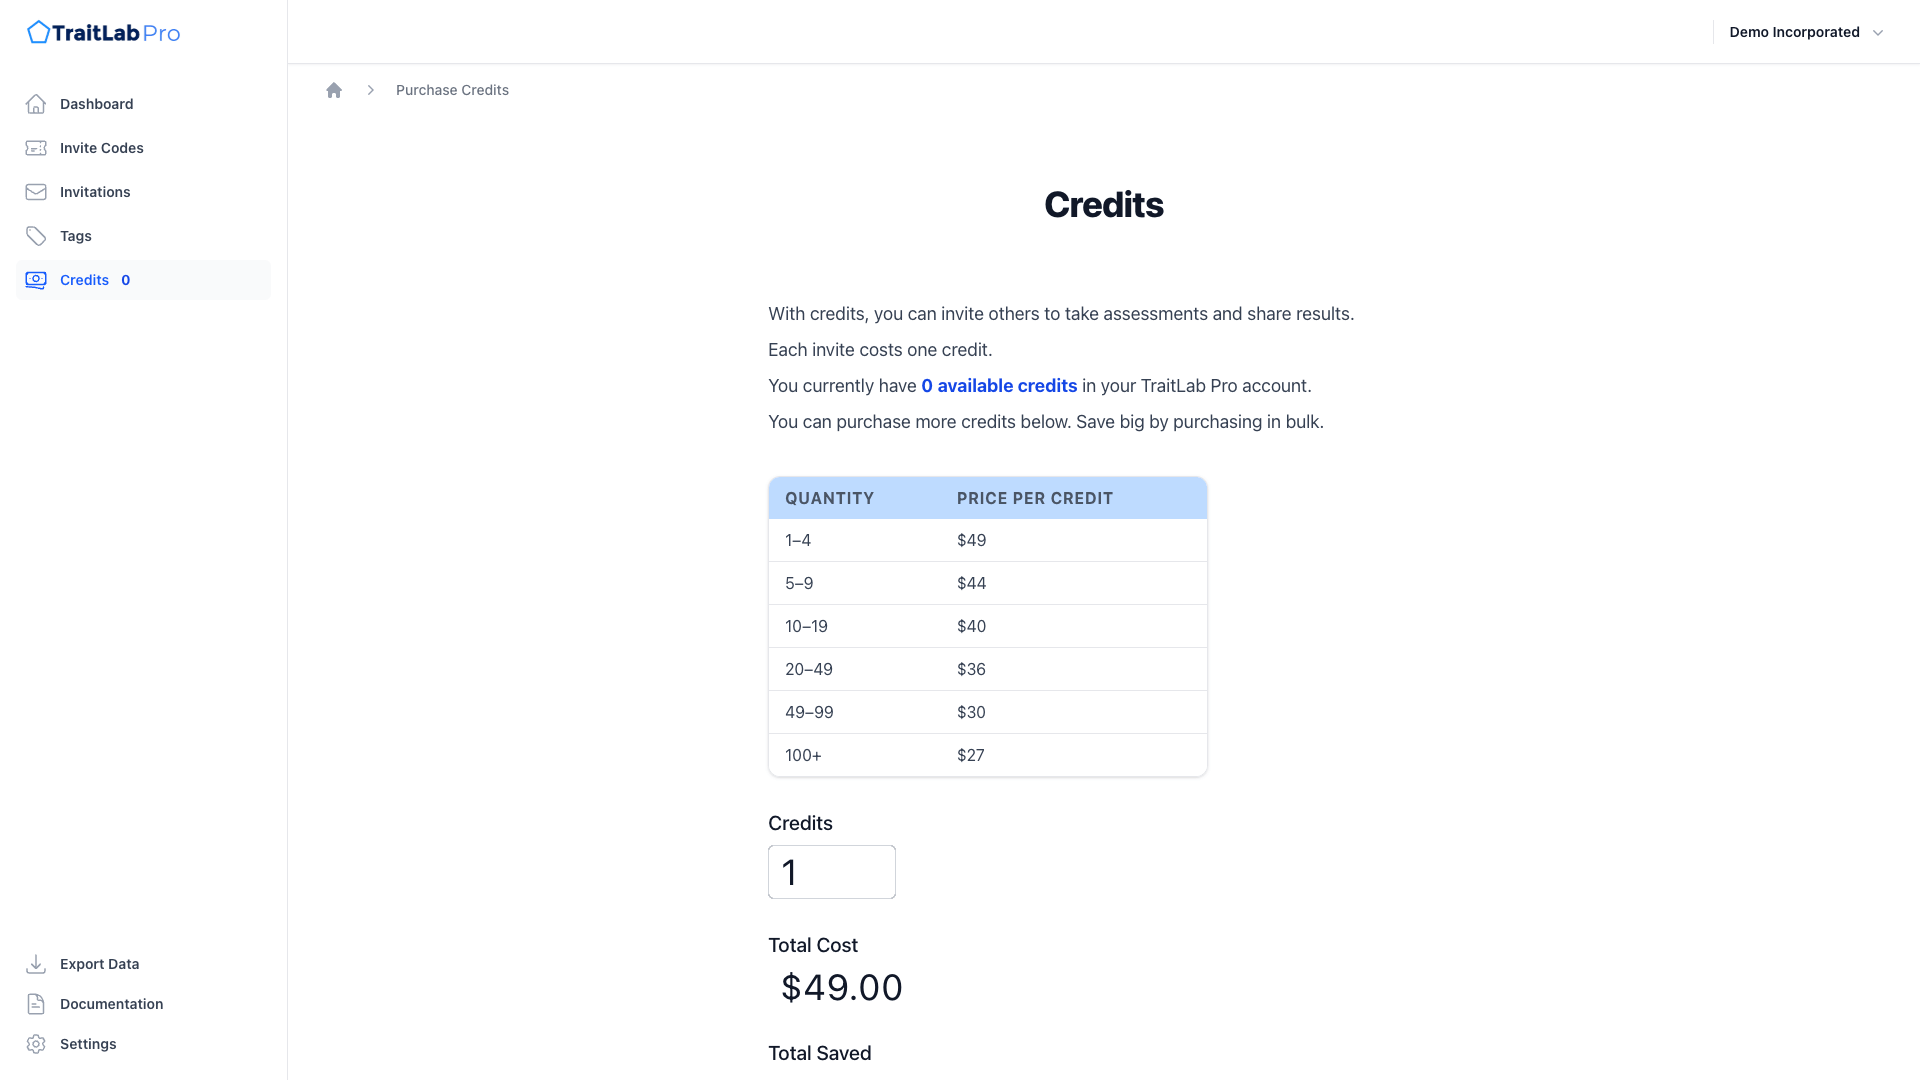Click the Credits quantity input field
The image size is (1920, 1080).
(x=831, y=872)
